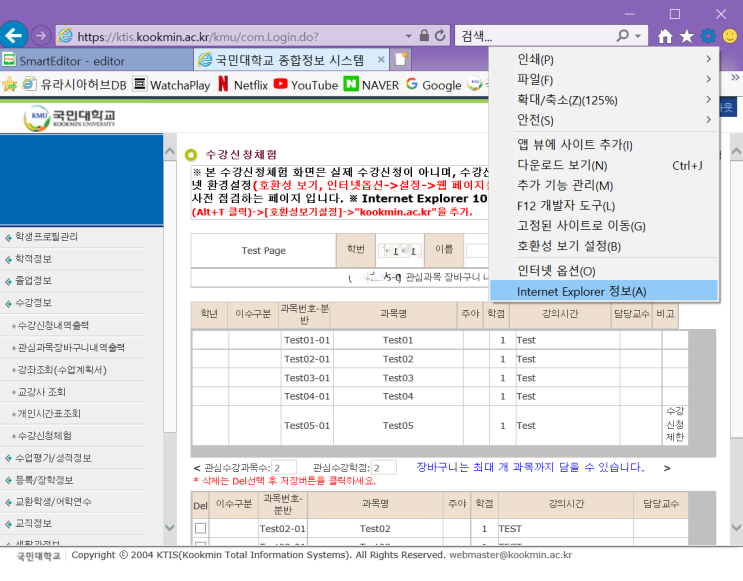Viewport: 743px width, 581px height.
Task: Open 안전(S) submenu
Action: tap(604, 120)
